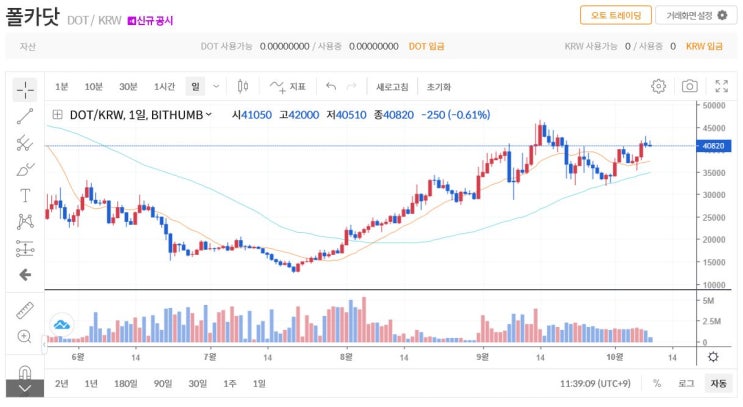
Task: Toggle the 자동 auto scale
Action: [718, 383]
